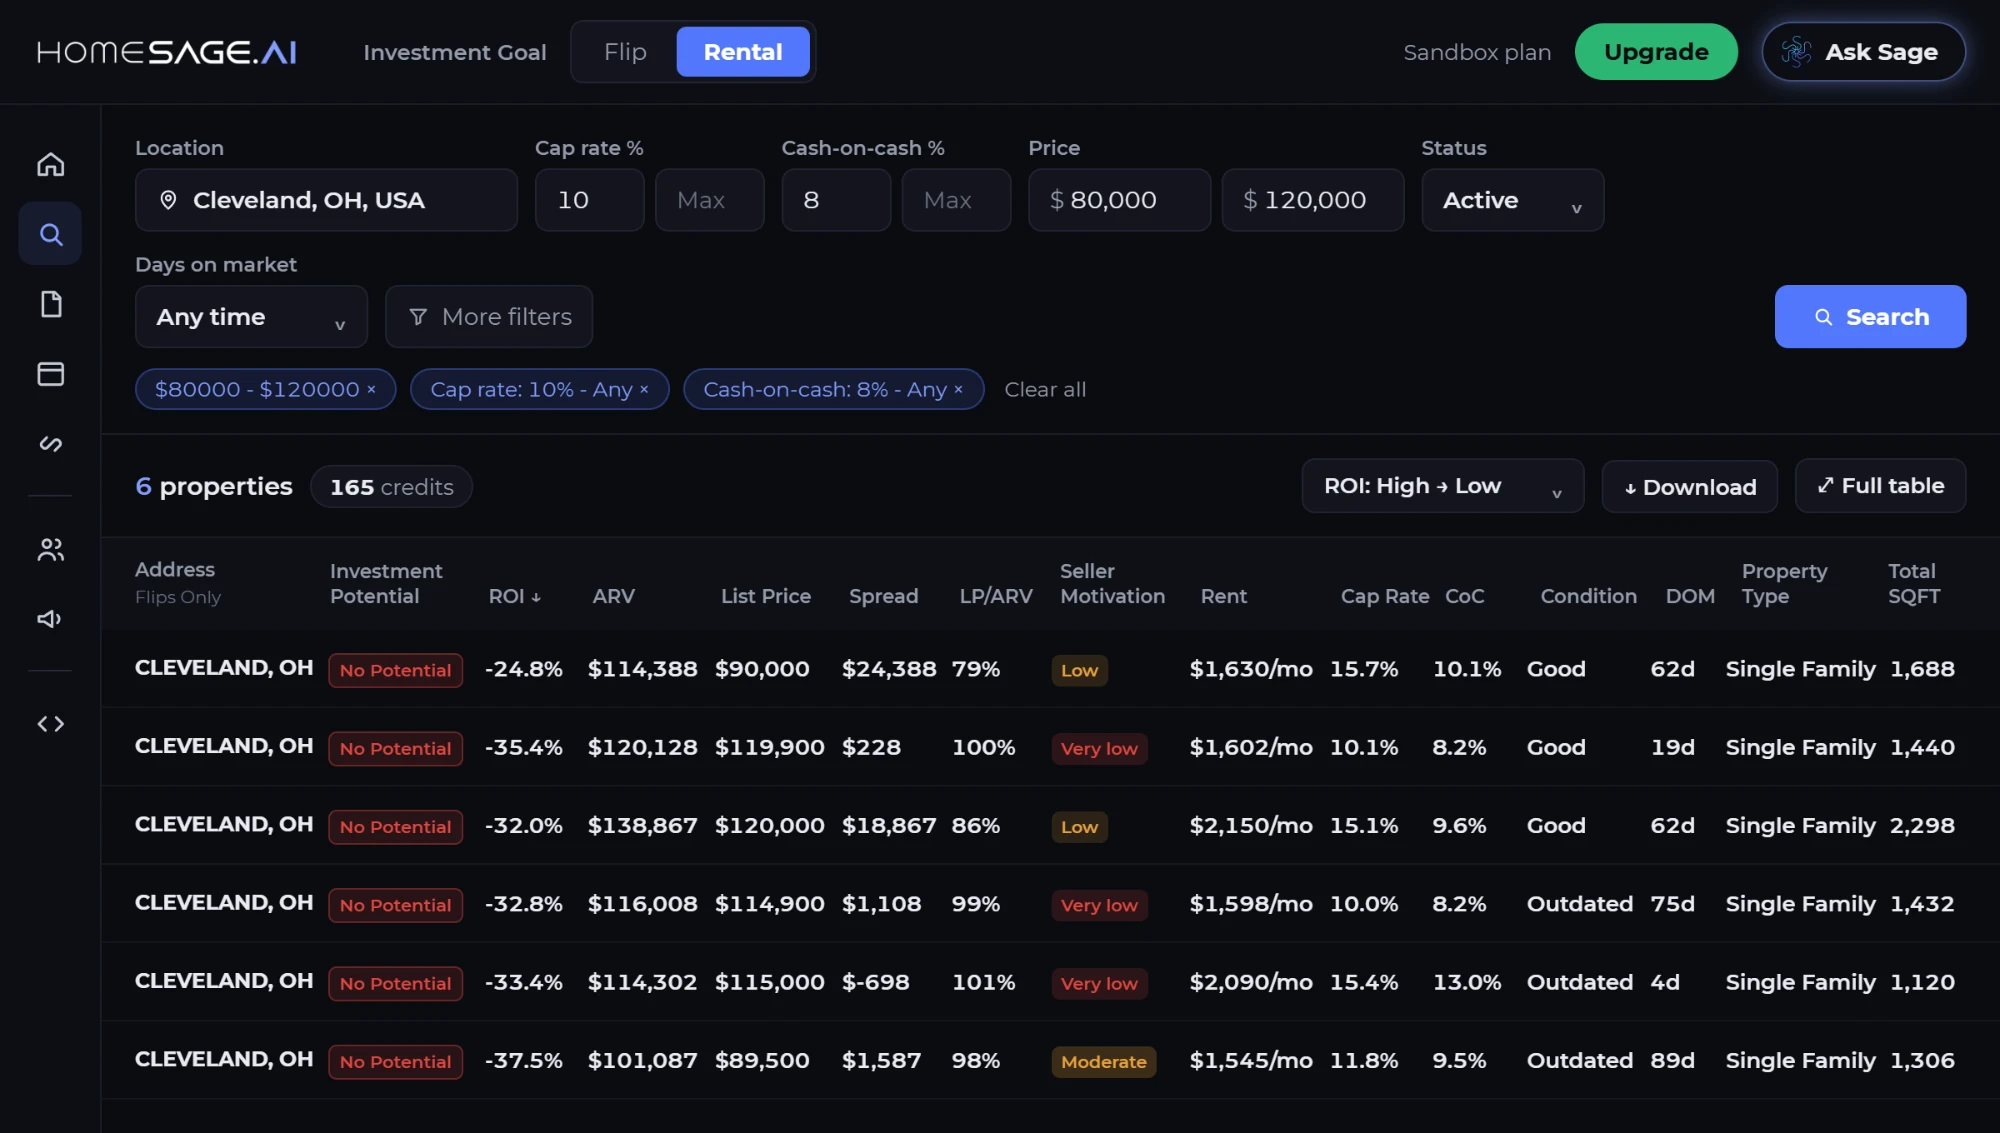Open the document icon in sidebar
This screenshot has width=2000, height=1133.
pyautogui.click(x=50, y=304)
